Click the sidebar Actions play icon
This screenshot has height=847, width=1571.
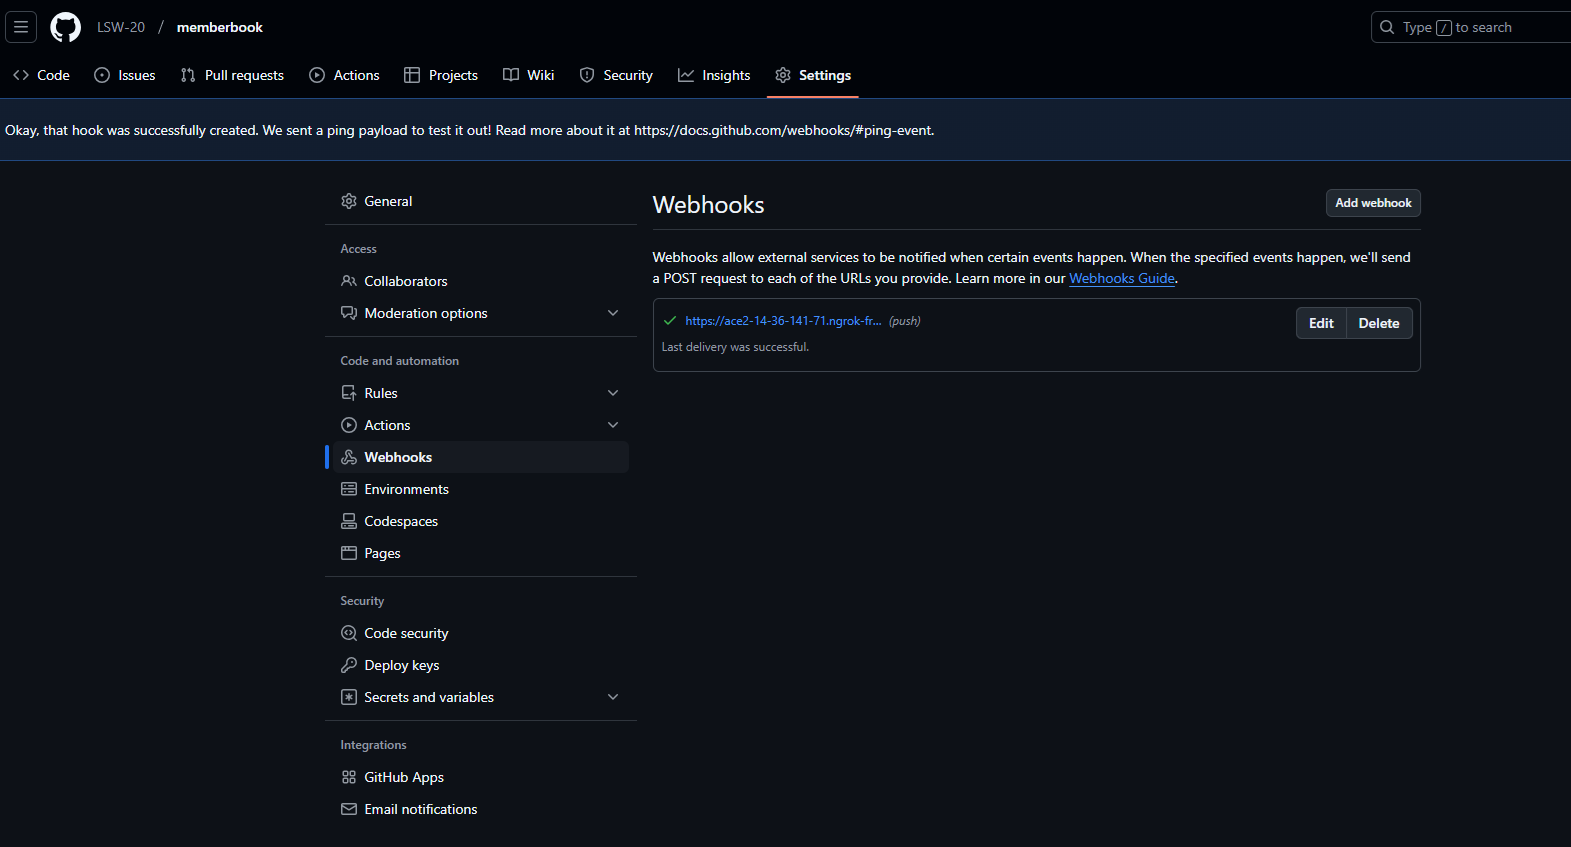349,425
